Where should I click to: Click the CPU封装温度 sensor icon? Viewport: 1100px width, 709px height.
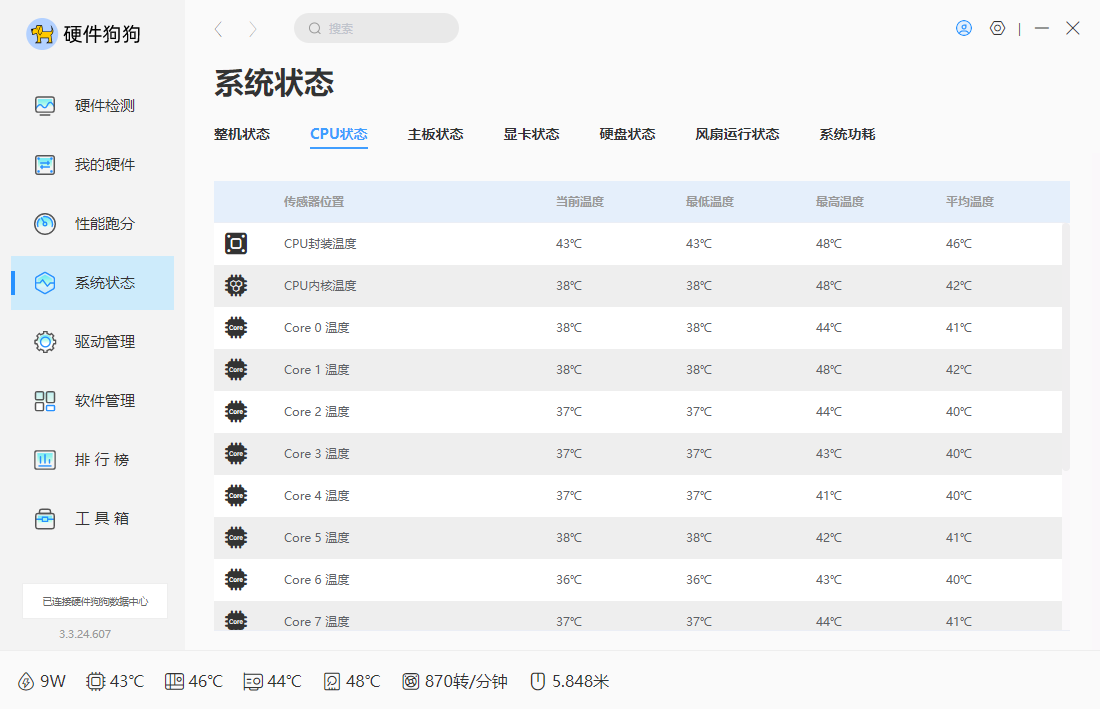(236, 243)
